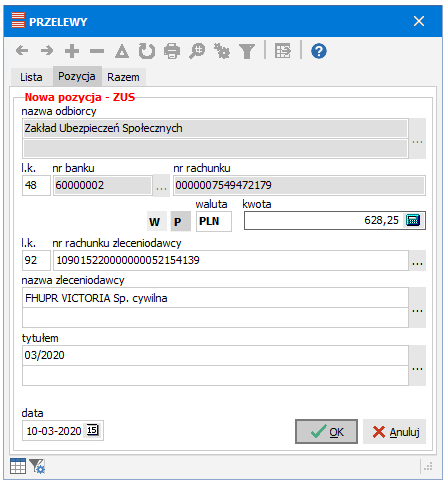
Task: Open ellipsis lookup beside nazwa odbiorcy
Action: coord(417,138)
